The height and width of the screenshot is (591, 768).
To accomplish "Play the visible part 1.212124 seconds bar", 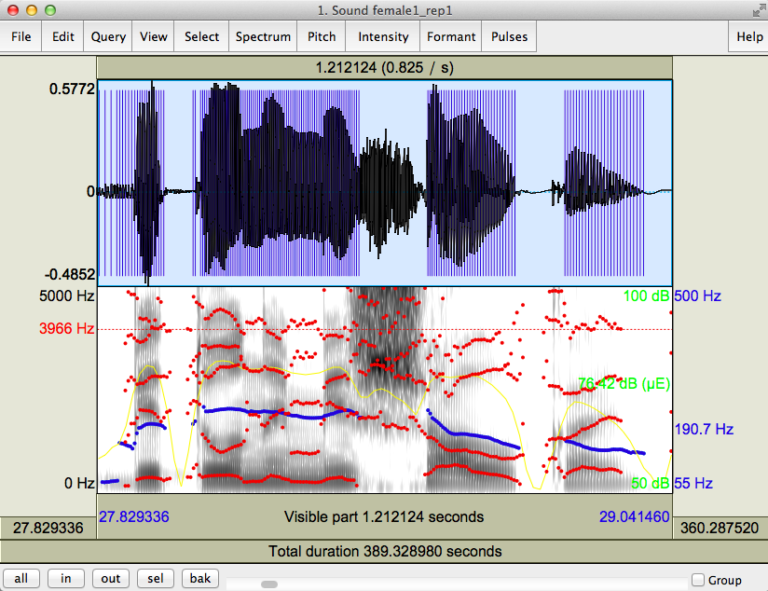I will [384, 517].
